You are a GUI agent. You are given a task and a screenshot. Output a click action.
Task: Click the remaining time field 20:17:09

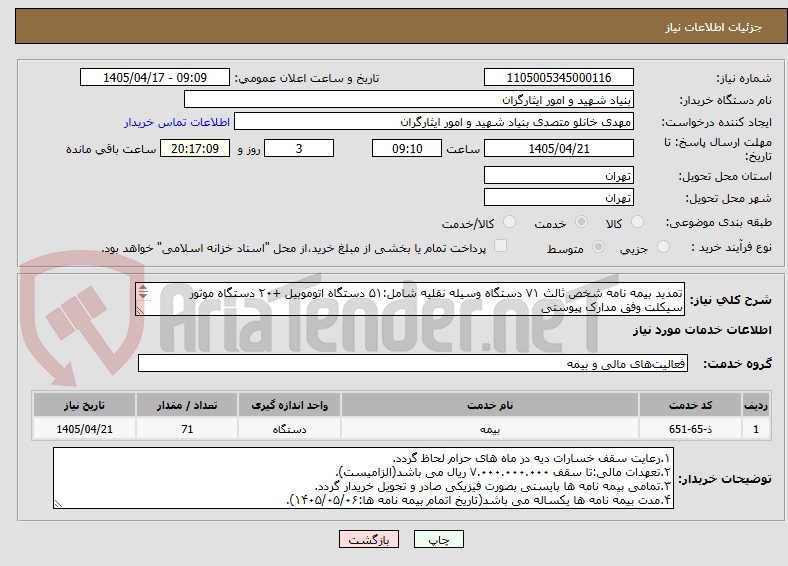(195, 148)
